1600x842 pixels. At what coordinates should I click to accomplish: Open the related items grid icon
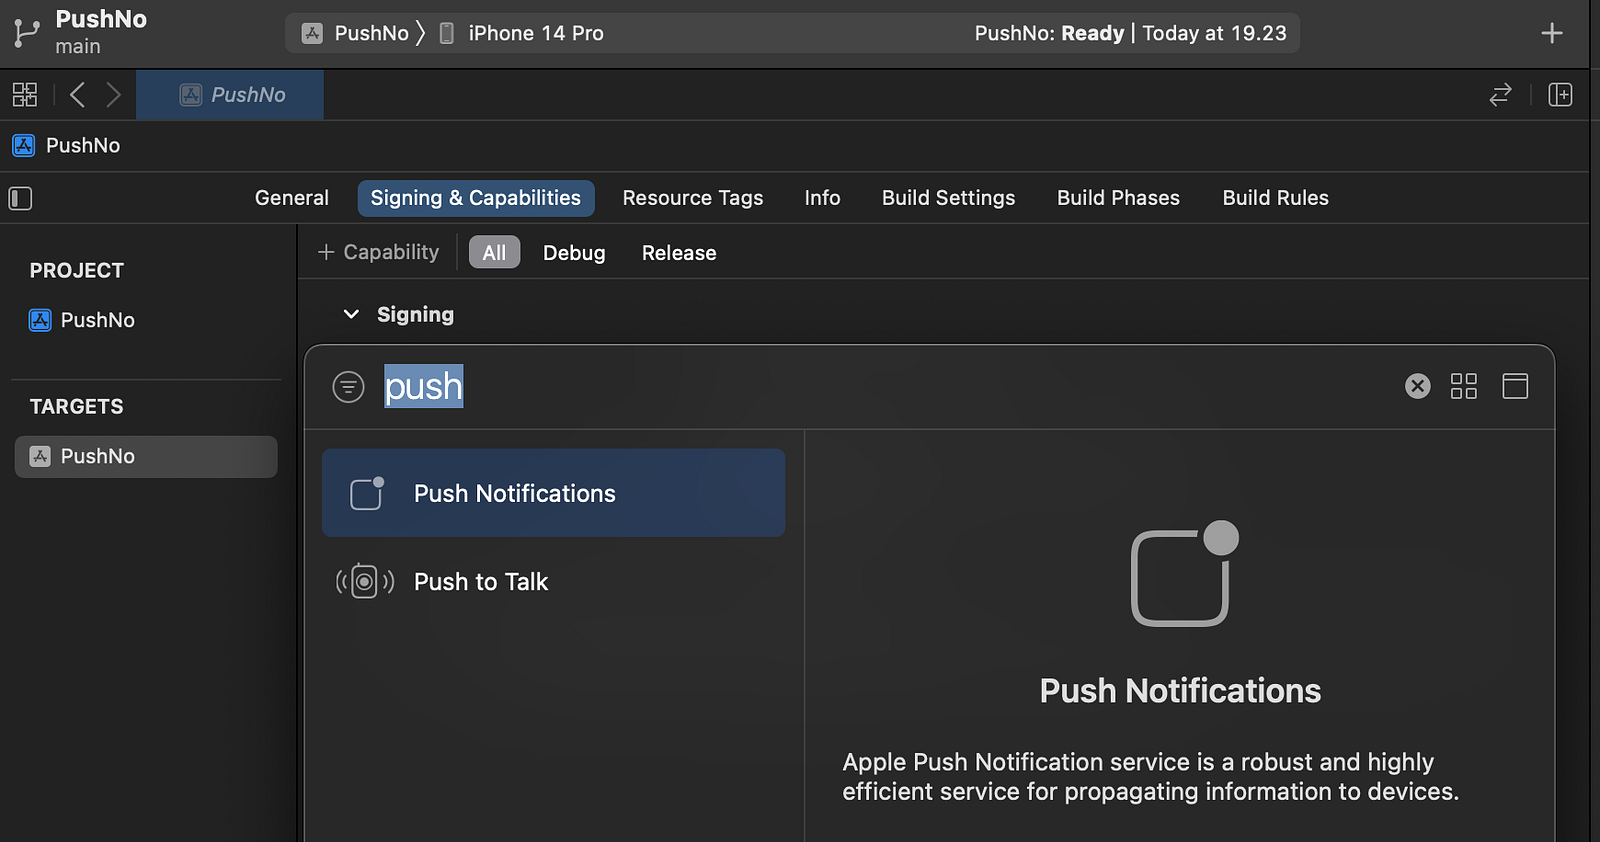[25, 95]
